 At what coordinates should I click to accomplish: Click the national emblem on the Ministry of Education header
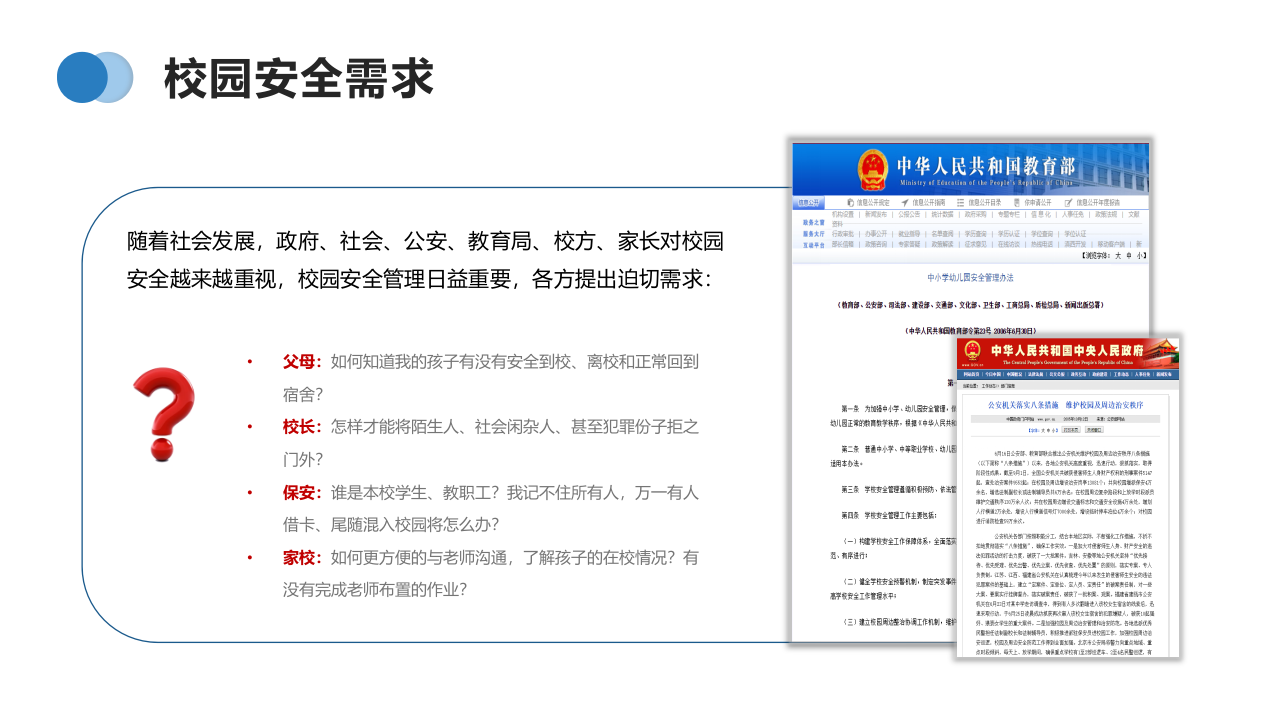[x=875, y=170]
